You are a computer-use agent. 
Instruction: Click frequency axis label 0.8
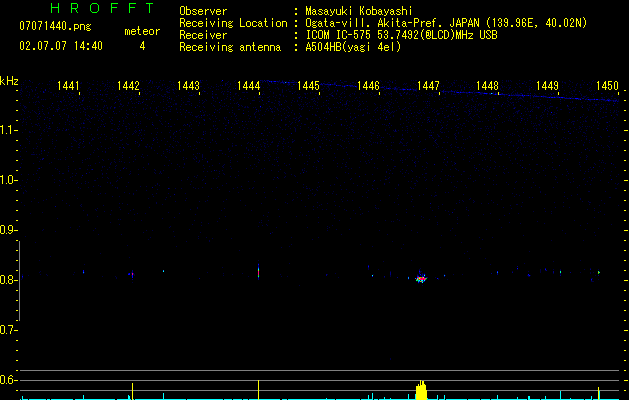tap(9, 280)
